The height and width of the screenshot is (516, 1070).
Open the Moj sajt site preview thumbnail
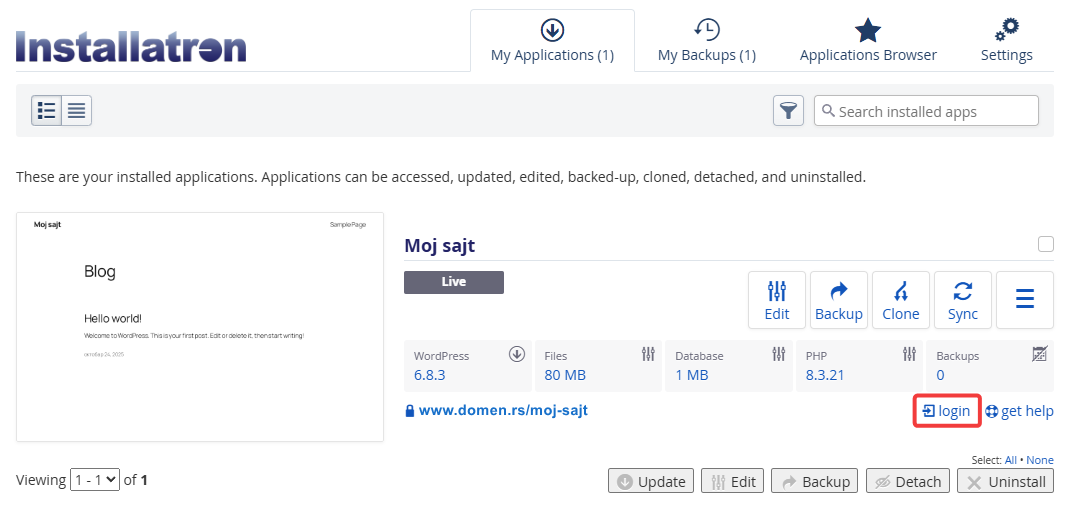click(200, 327)
